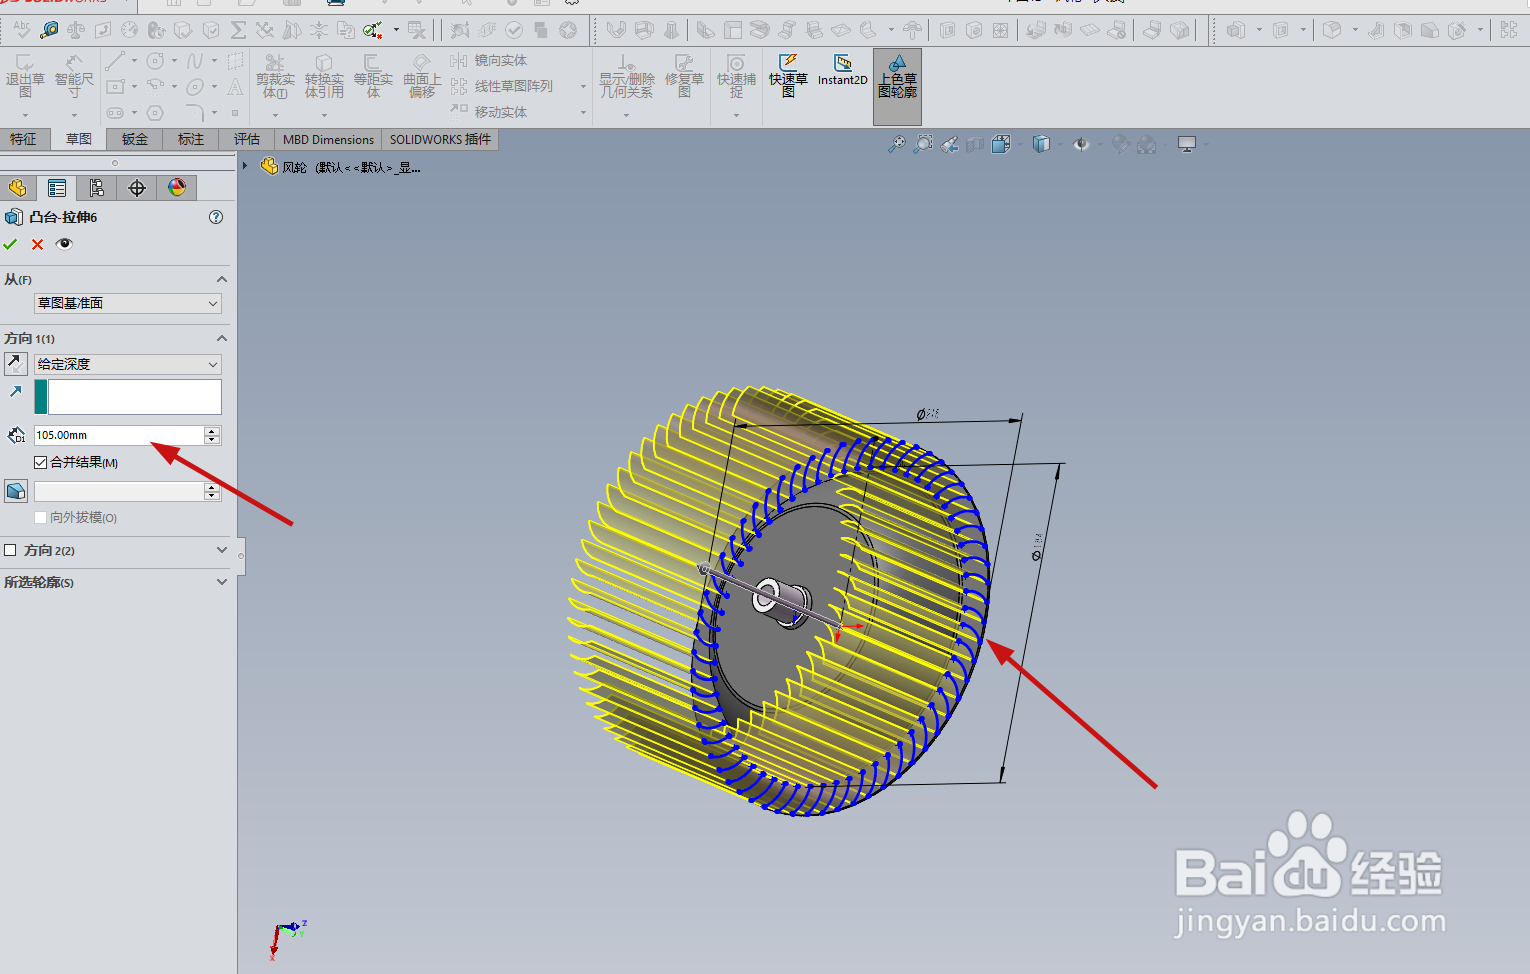Select Trim Entities (剪裁实体) tool

[275, 76]
